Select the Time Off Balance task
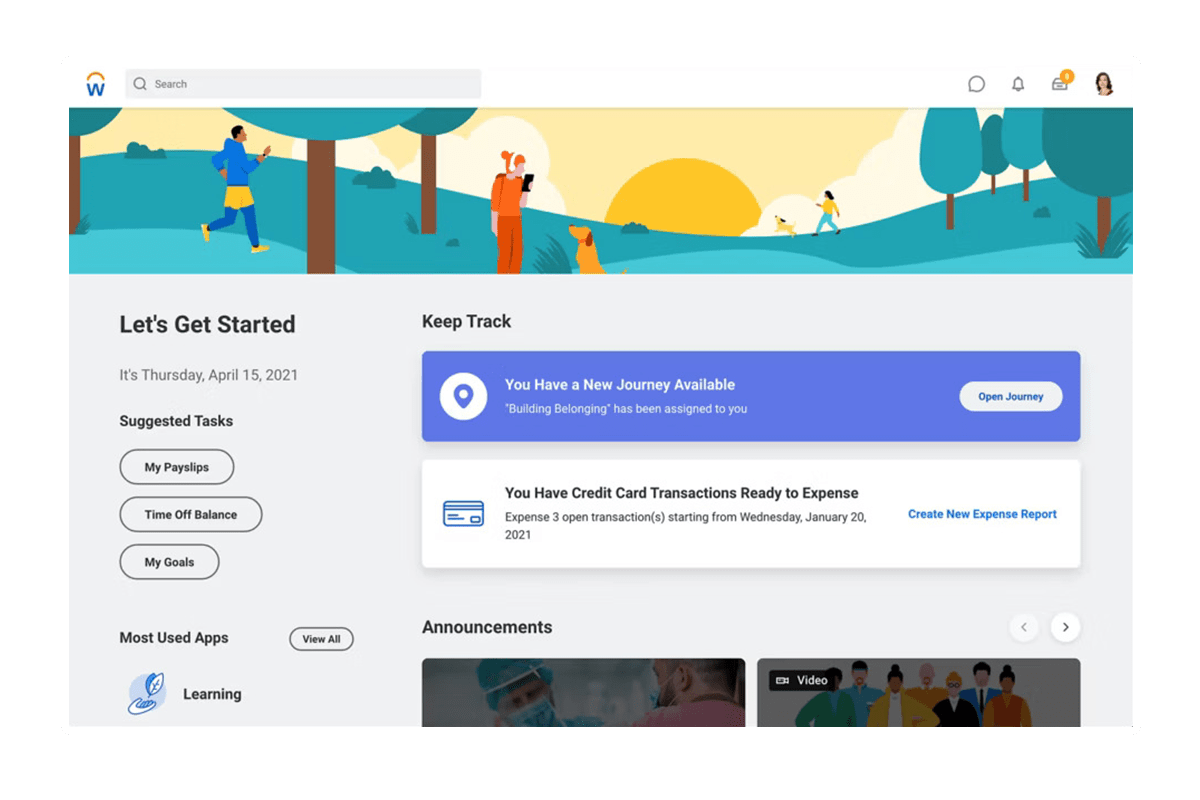 [190, 515]
